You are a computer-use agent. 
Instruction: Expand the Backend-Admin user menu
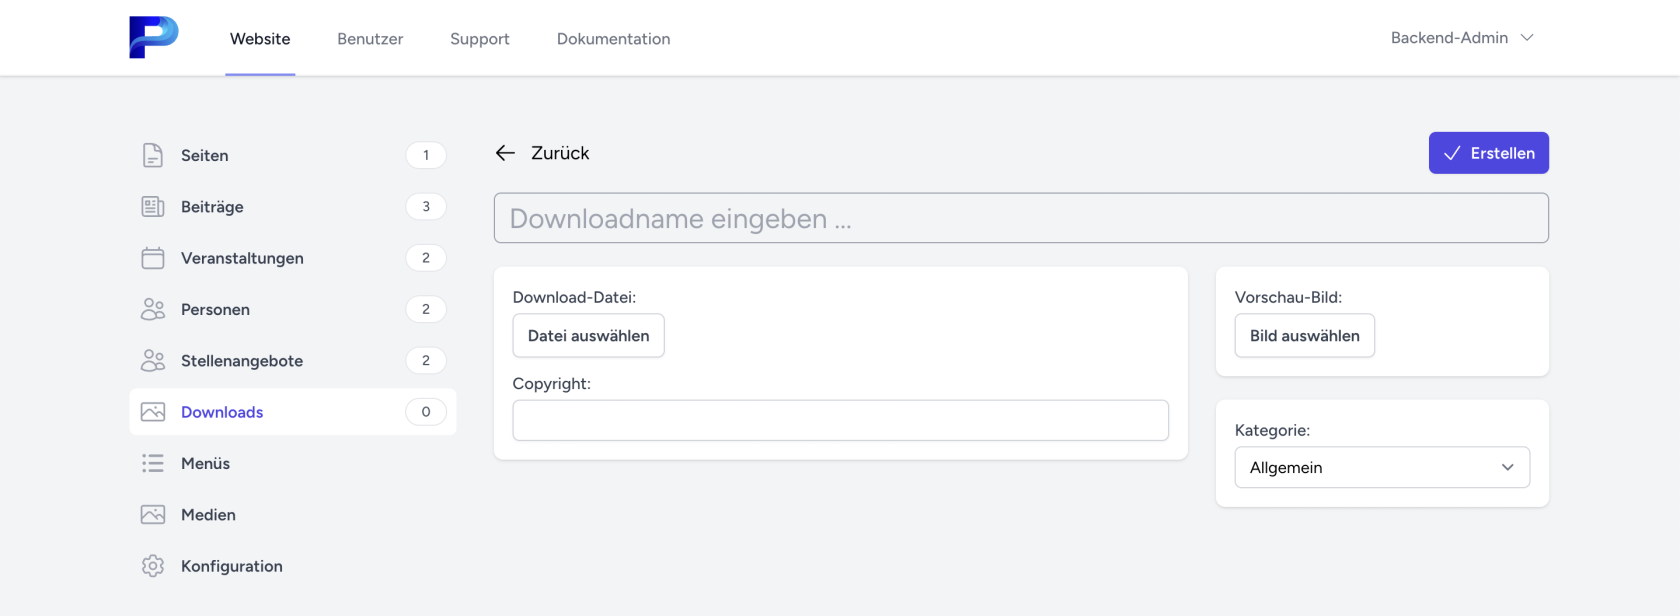1461,38
